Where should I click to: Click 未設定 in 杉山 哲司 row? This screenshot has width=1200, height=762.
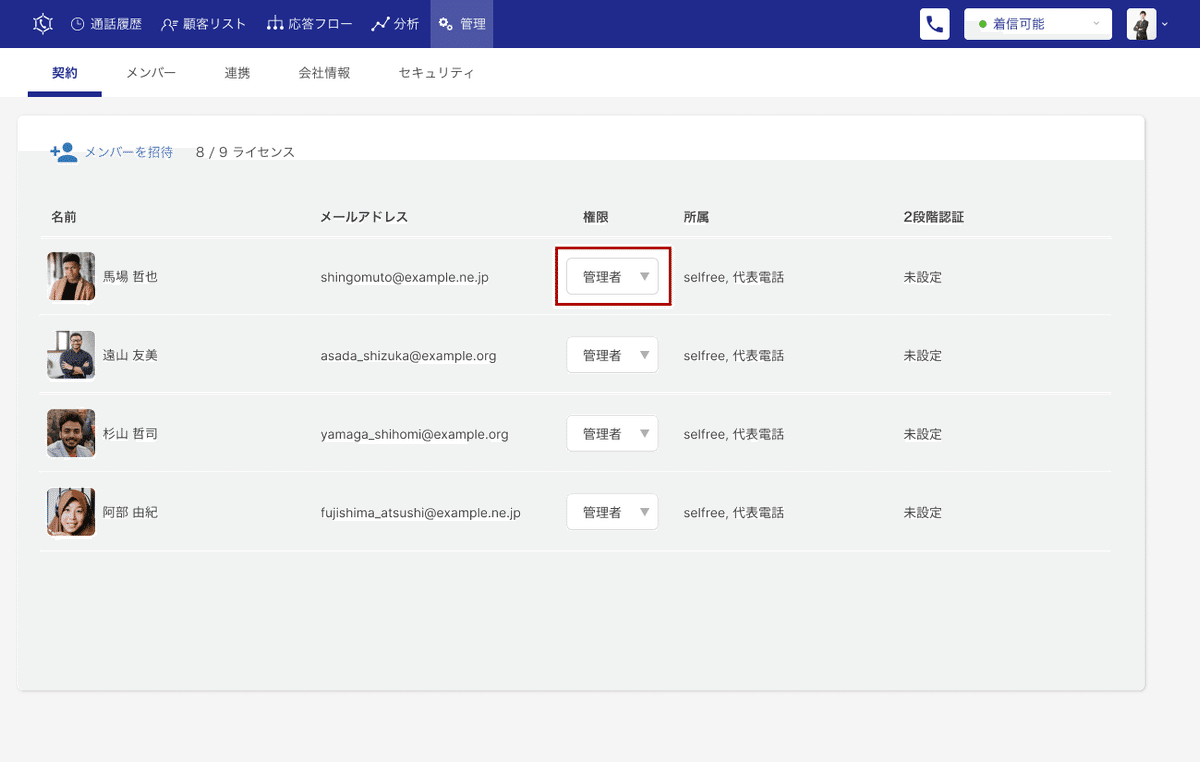(x=922, y=434)
